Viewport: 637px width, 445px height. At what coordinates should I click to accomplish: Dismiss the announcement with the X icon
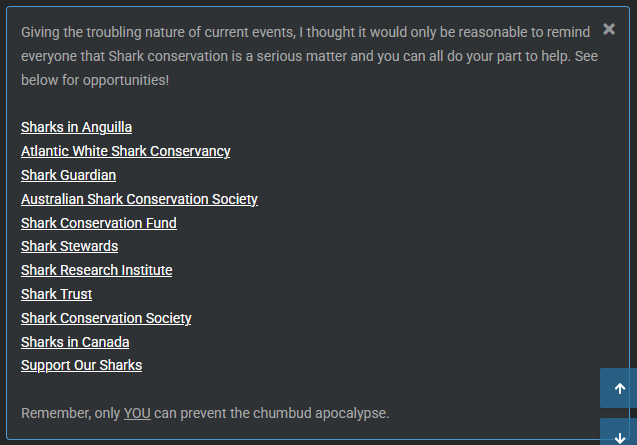point(609,29)
